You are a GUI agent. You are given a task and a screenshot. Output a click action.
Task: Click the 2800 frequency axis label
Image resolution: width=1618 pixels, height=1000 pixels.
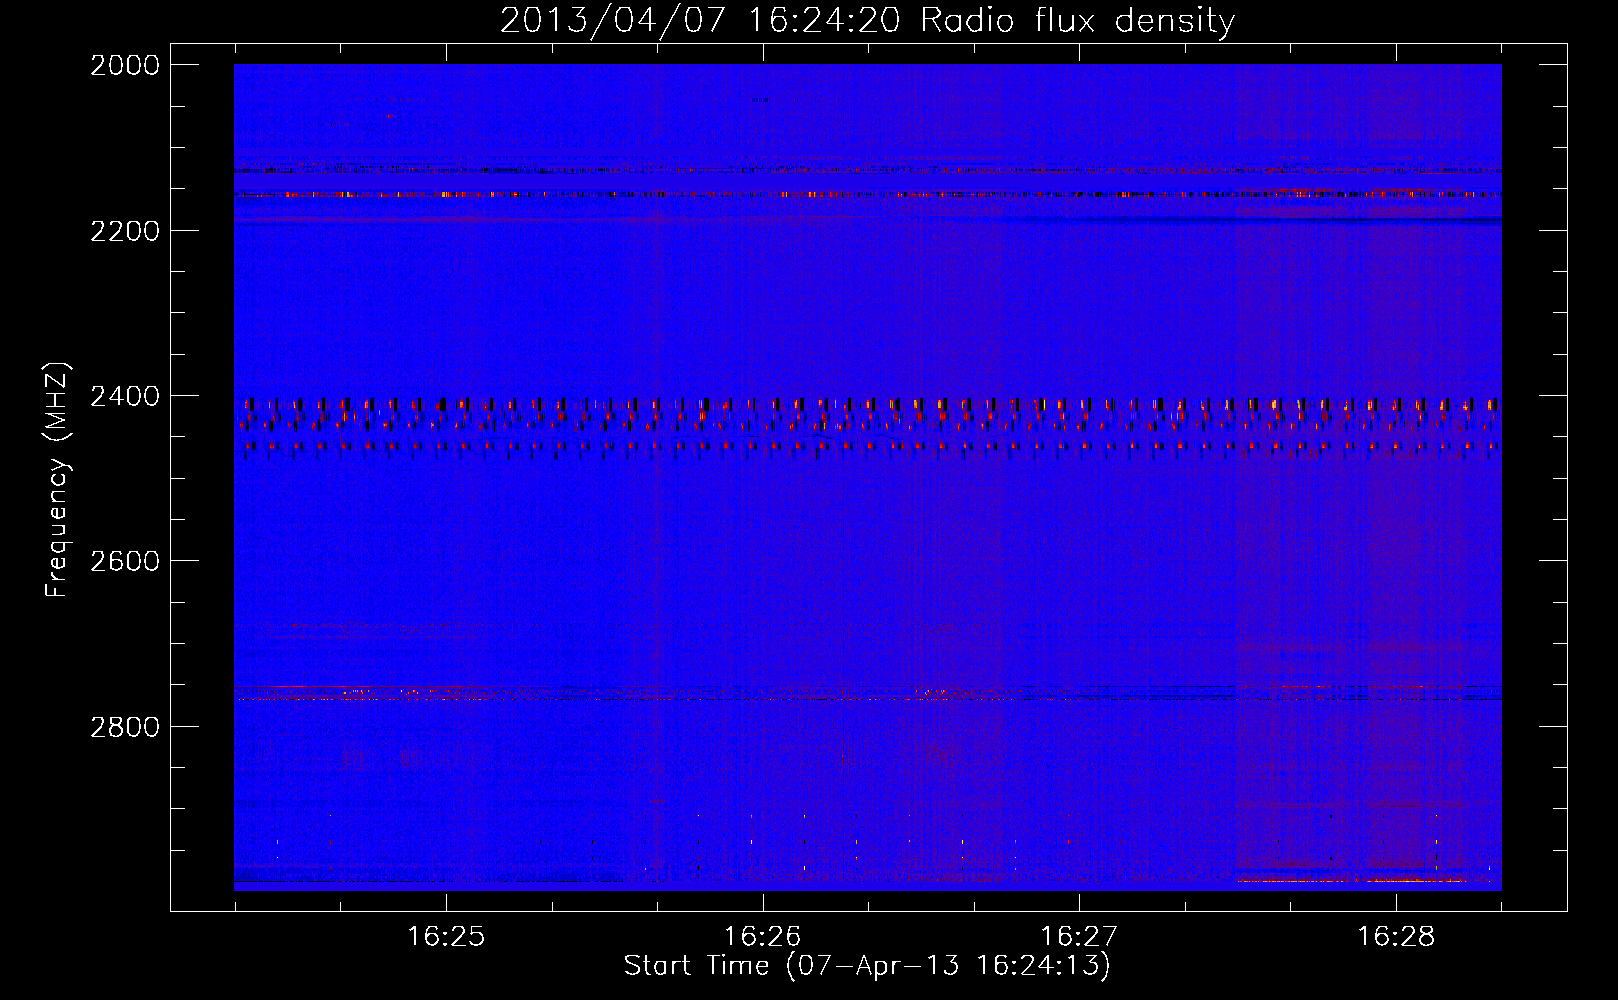tap(125, 726)
